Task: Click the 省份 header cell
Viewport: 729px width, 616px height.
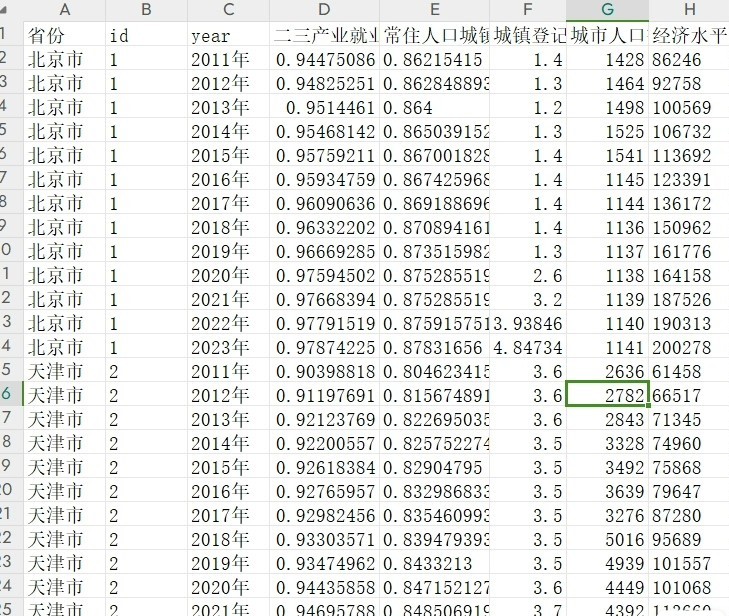Action: (x=64, y=35)
